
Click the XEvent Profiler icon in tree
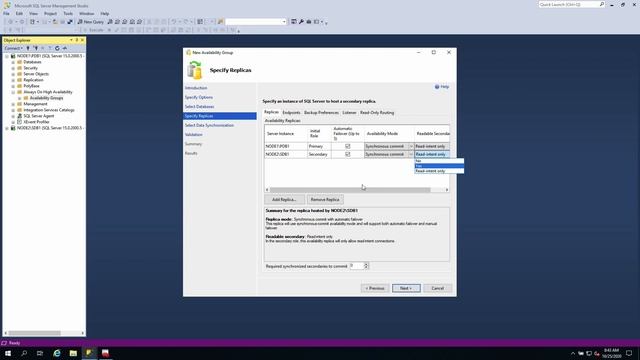click(x=19, y=122)
